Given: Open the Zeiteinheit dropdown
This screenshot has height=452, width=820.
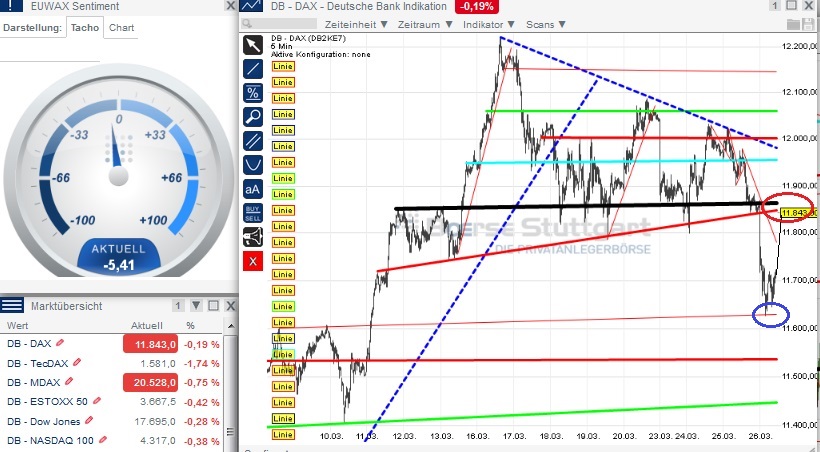Looking at the screenshot, I should pyautogui.click(x=356, y=25).
